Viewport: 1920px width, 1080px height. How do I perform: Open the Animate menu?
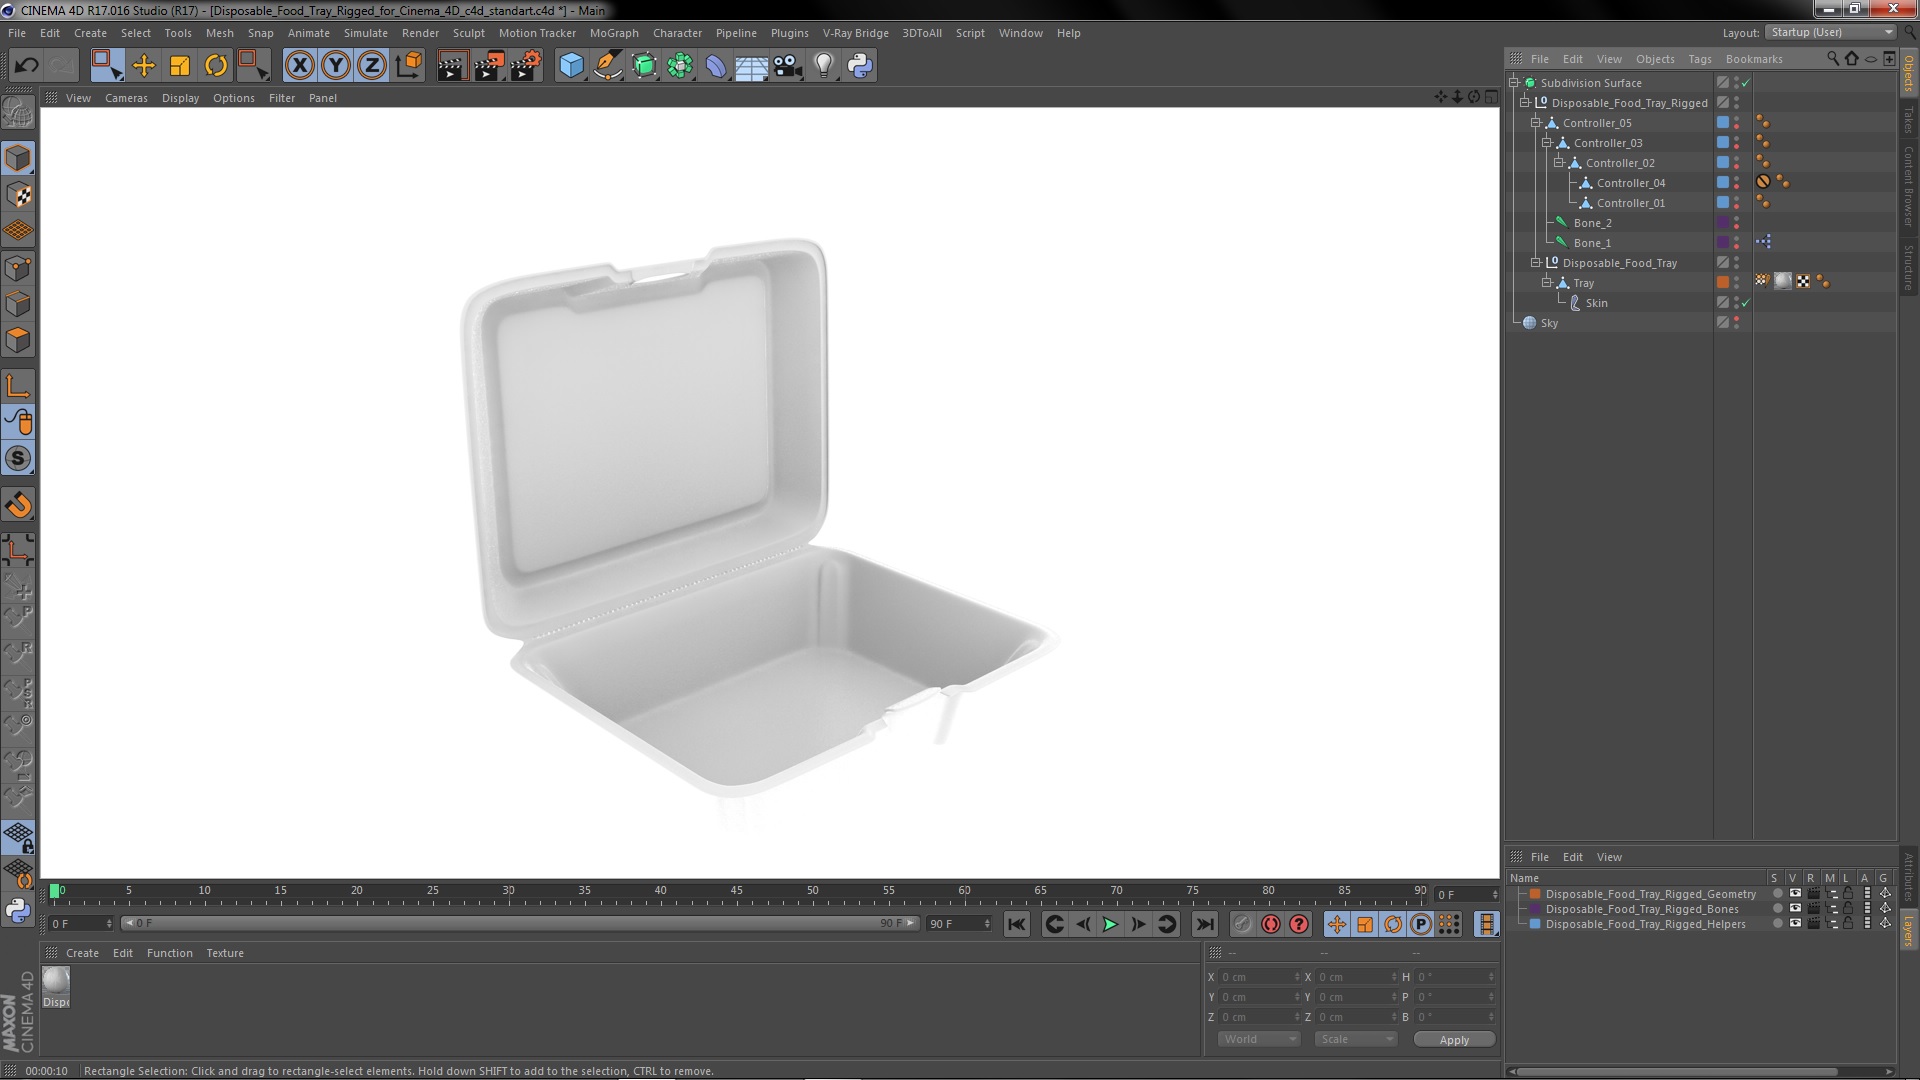click(x=306, y=32)
